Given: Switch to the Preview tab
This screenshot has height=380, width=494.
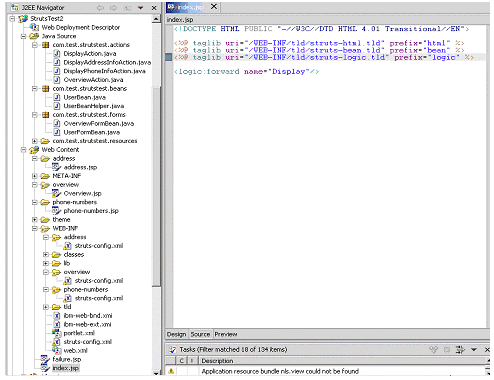Looking at the screenshot, I should [x=226, y=334].
